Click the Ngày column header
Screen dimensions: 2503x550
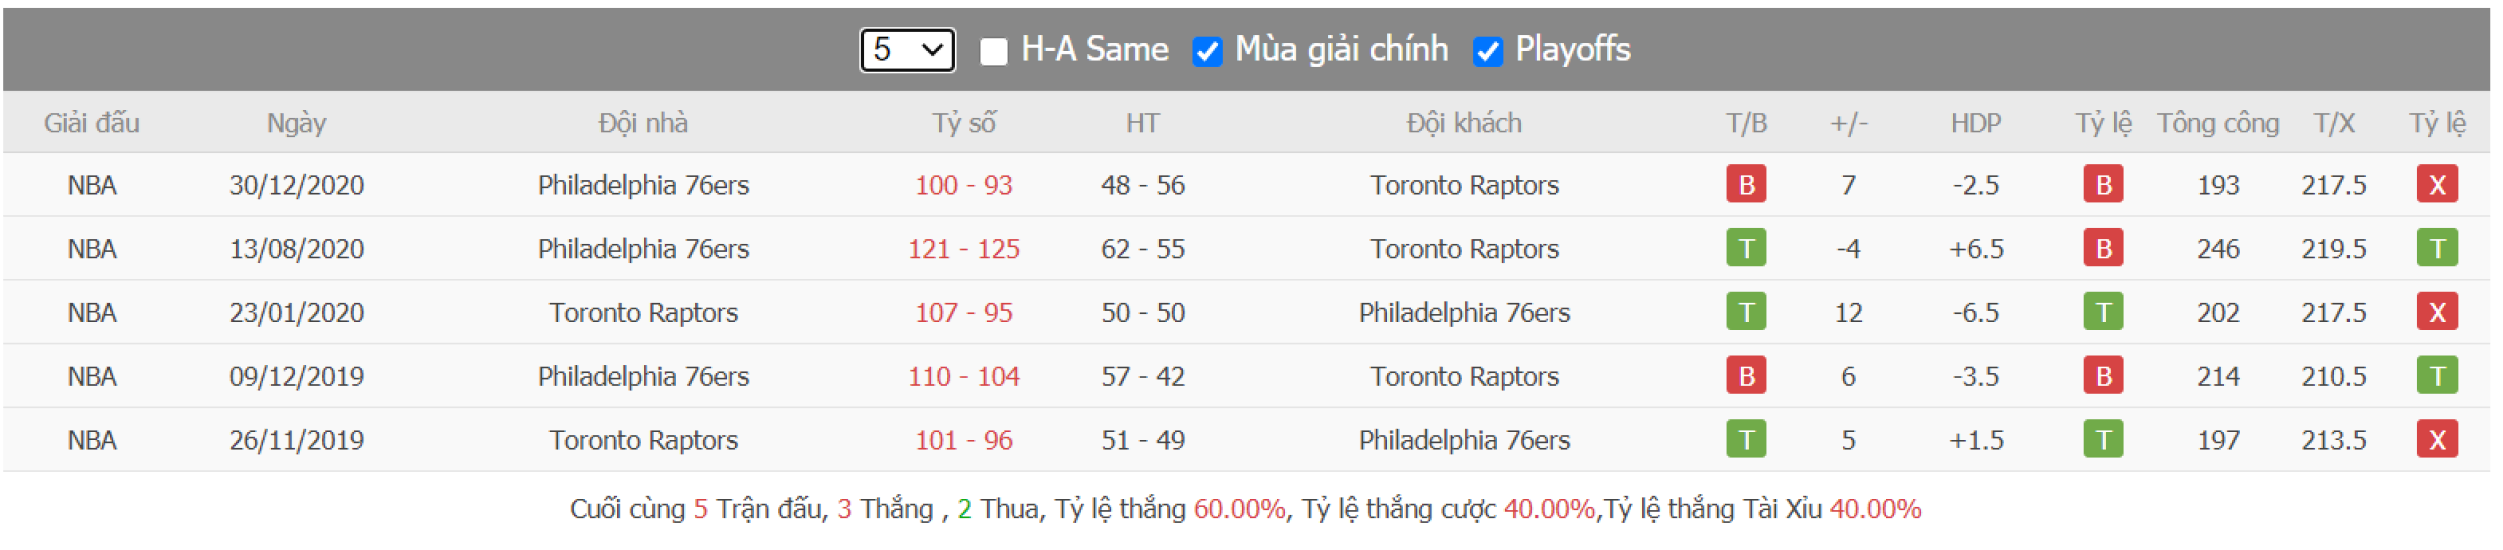click(x=296, y=124)
